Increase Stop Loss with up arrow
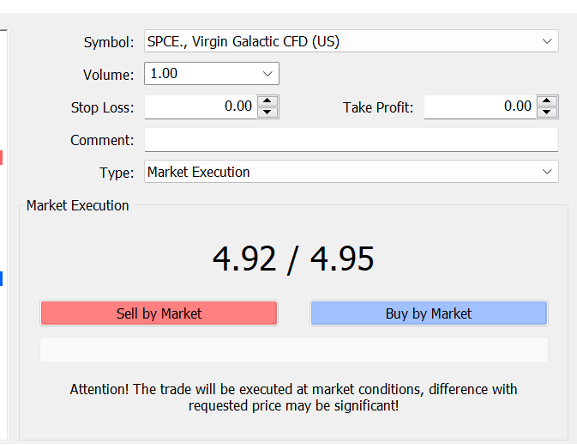 [268, 101]
